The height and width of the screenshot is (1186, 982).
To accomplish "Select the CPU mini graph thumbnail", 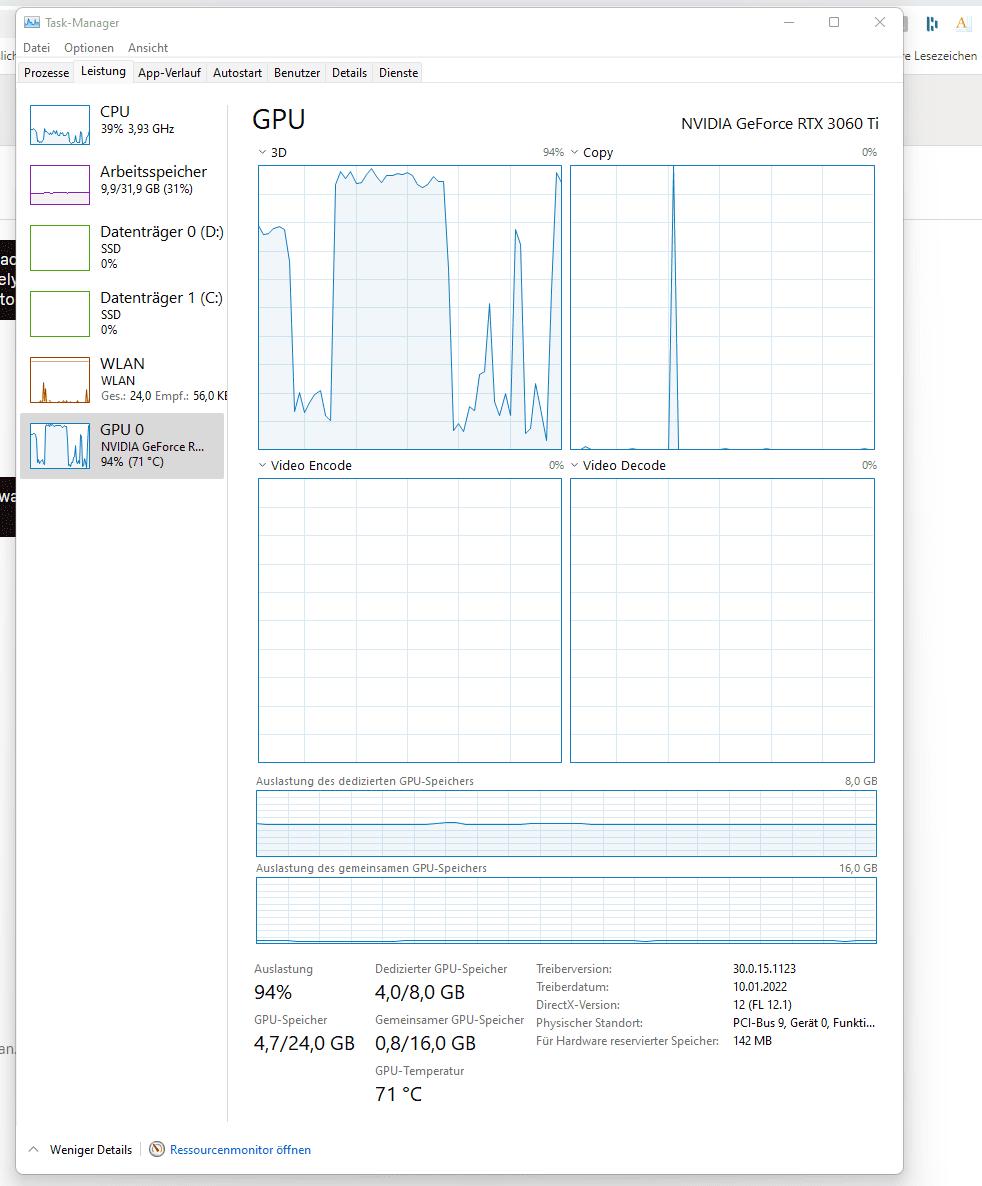I will click(x=60, y=125).
